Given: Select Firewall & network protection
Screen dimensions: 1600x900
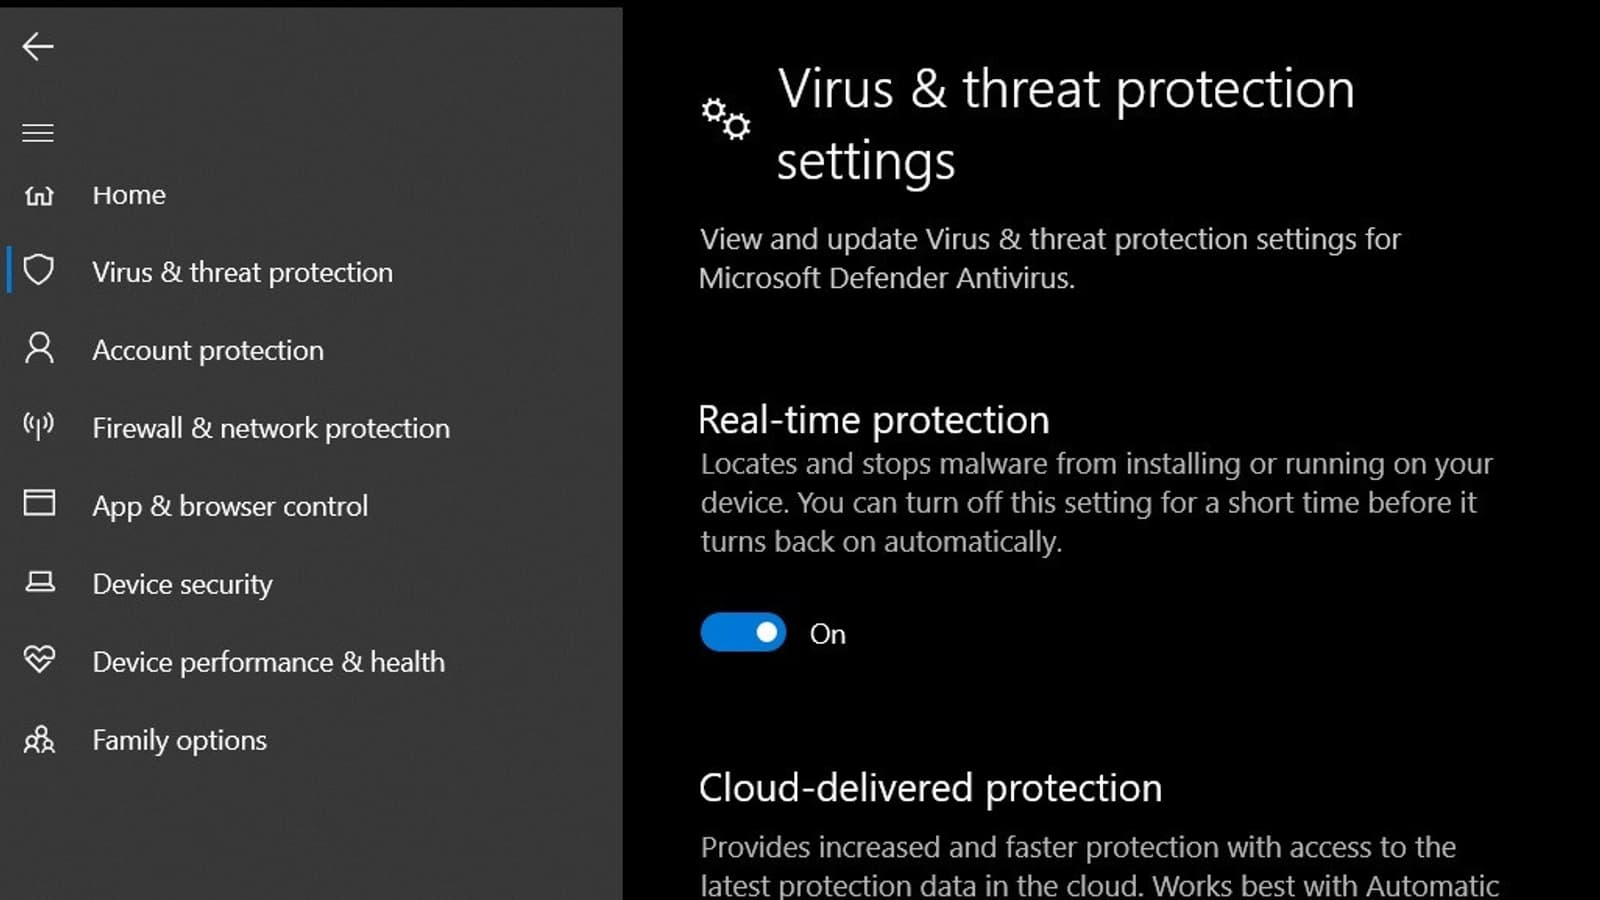Looking at the screenshot, I should pos(271,428).
